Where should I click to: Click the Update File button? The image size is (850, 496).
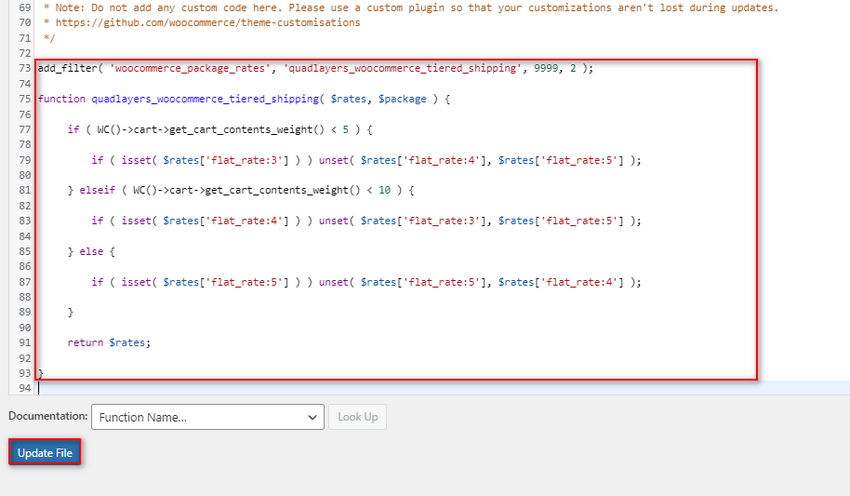coord(44,452)
